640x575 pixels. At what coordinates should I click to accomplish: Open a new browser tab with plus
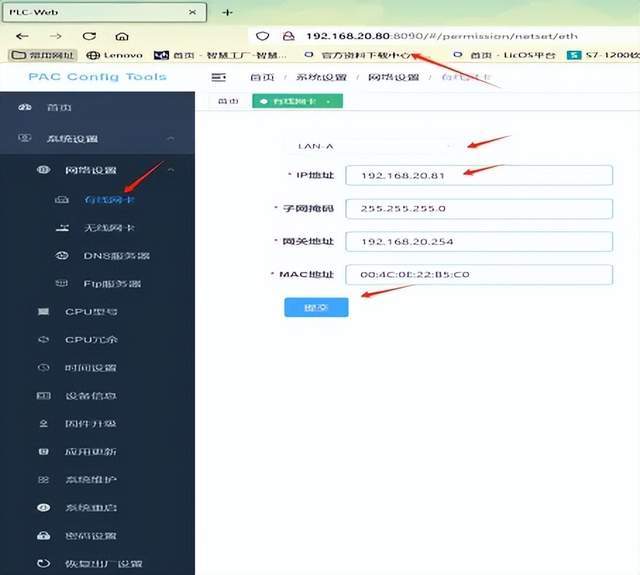pos(227,12)
